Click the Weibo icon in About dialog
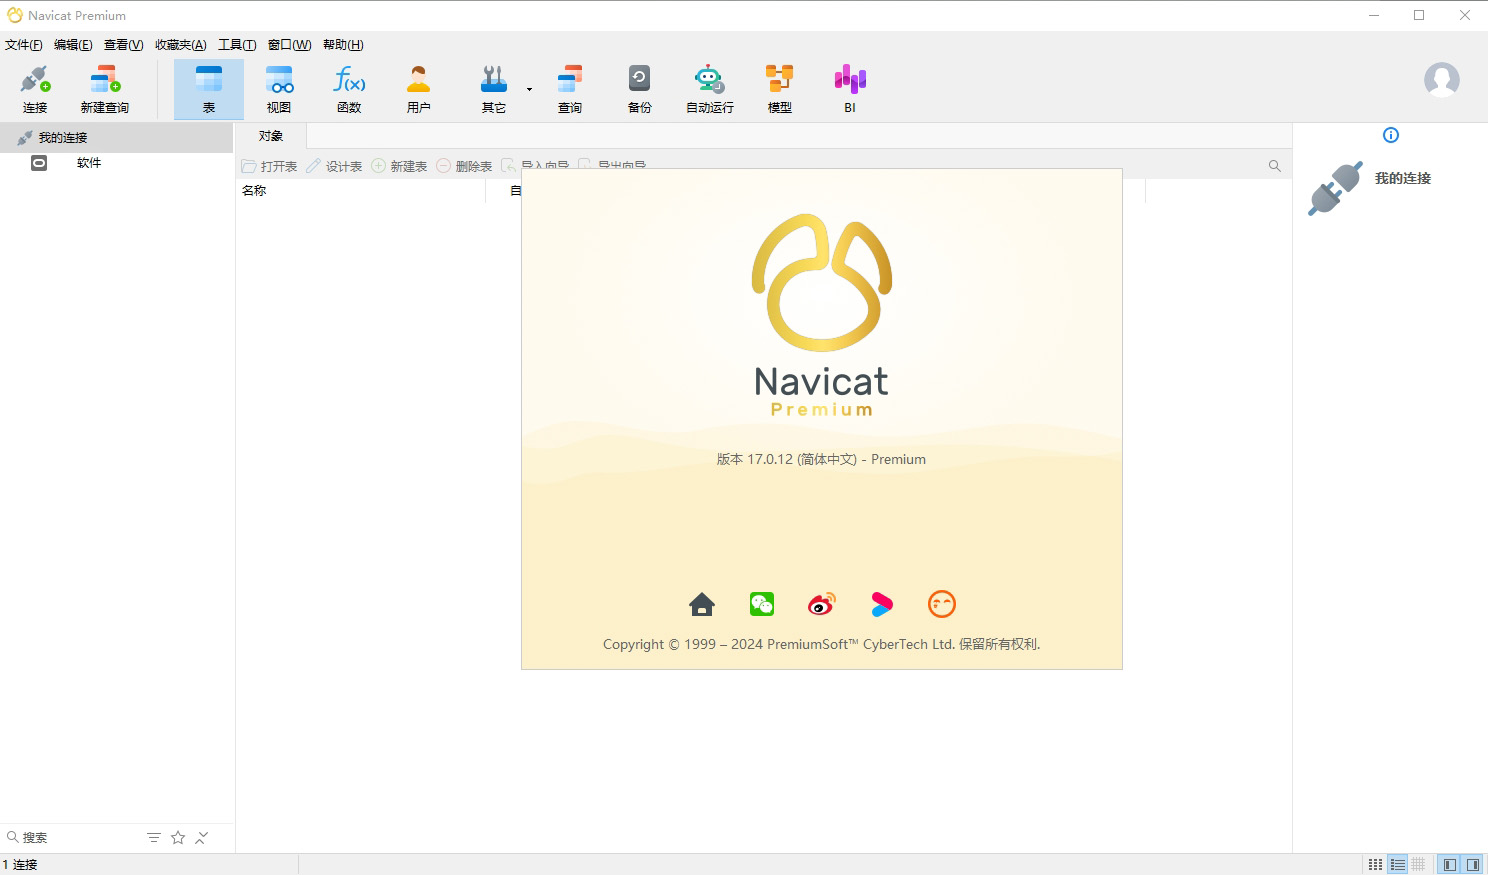 [822, 604]
